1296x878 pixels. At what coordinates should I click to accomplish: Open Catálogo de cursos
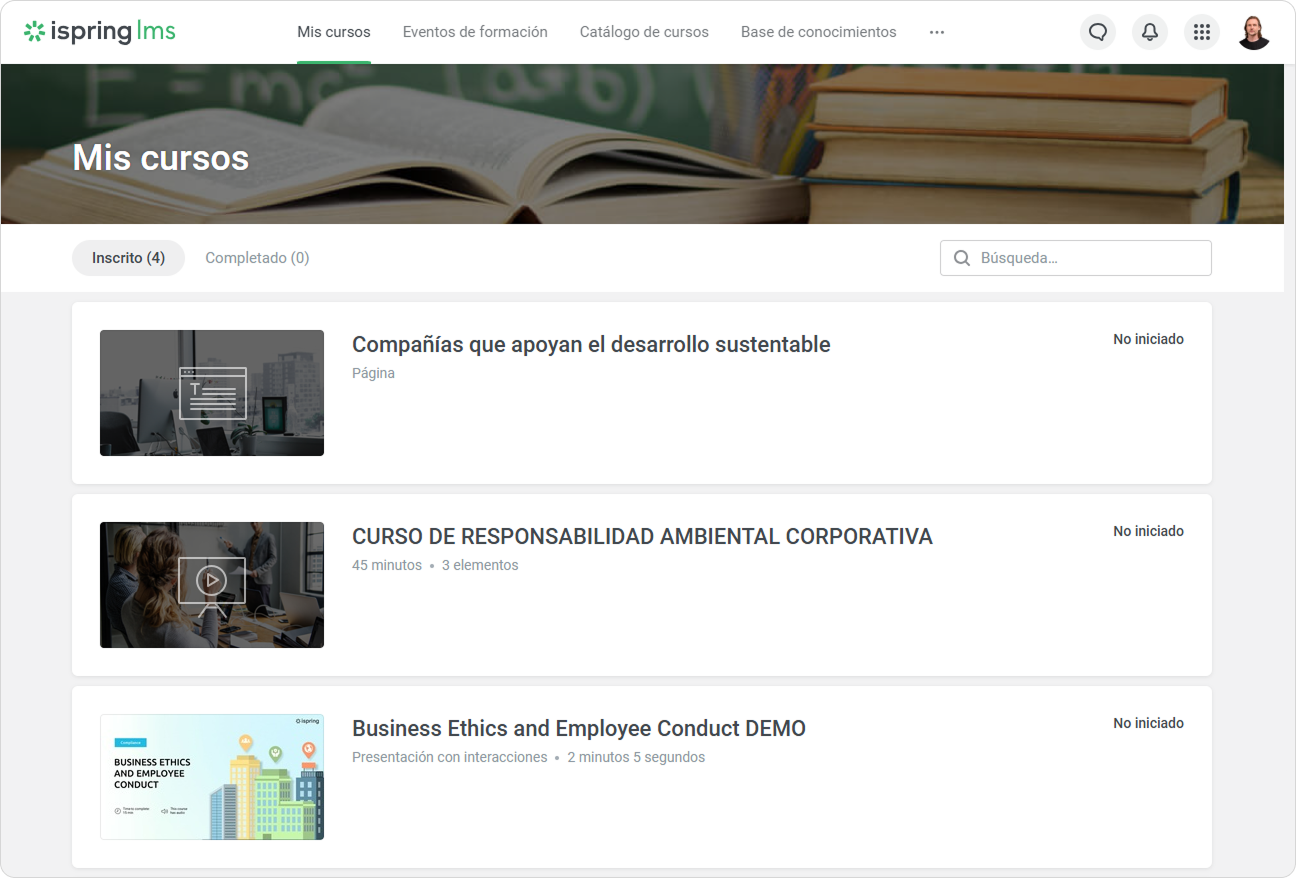pyautogui.click(x=644, y=32)
